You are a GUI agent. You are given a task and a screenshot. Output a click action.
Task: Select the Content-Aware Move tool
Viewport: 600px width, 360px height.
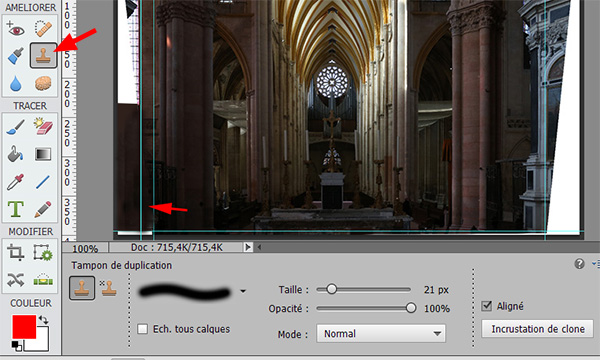pyautogui.click(x=15, y=280)
